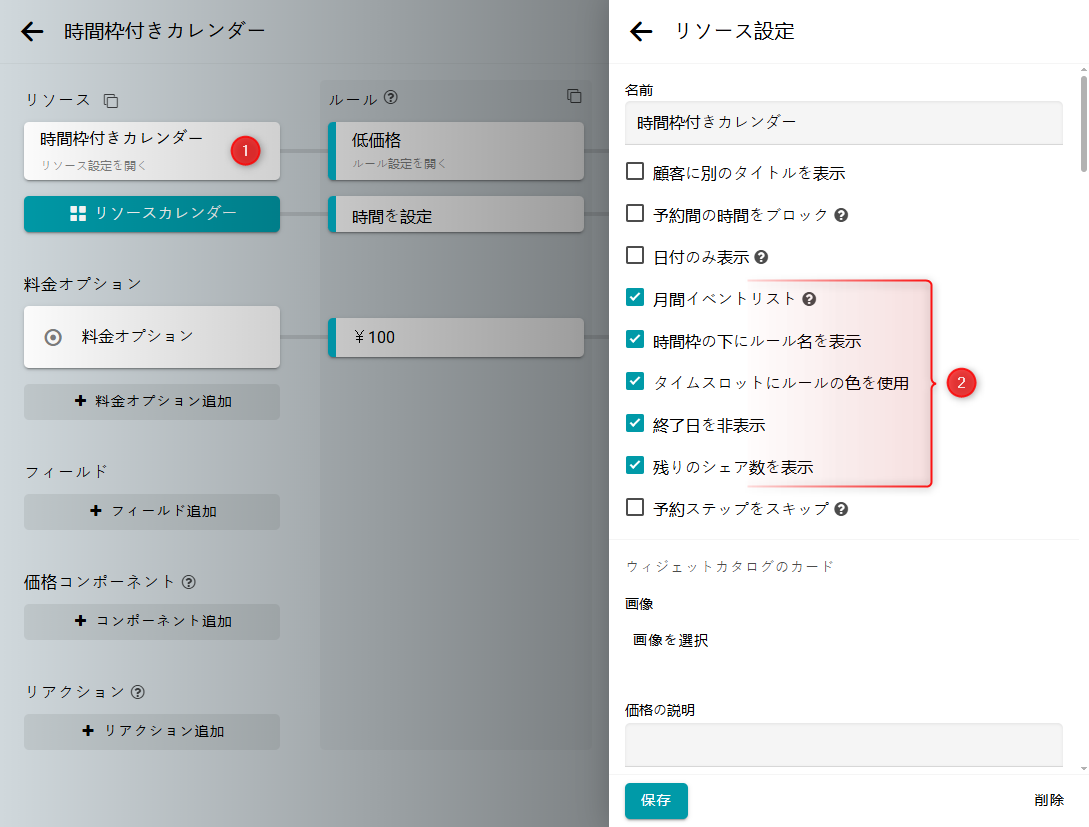
Task: Click the 価格の説明 text field
Action: pos(844,745)
